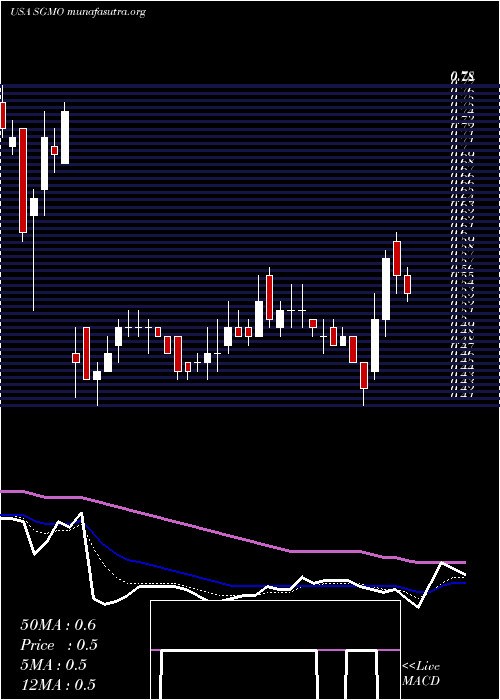This screenshot has width=500, height=700.
Task: Click the rightmost candlestick on the chart
Action: click(407, 284)
